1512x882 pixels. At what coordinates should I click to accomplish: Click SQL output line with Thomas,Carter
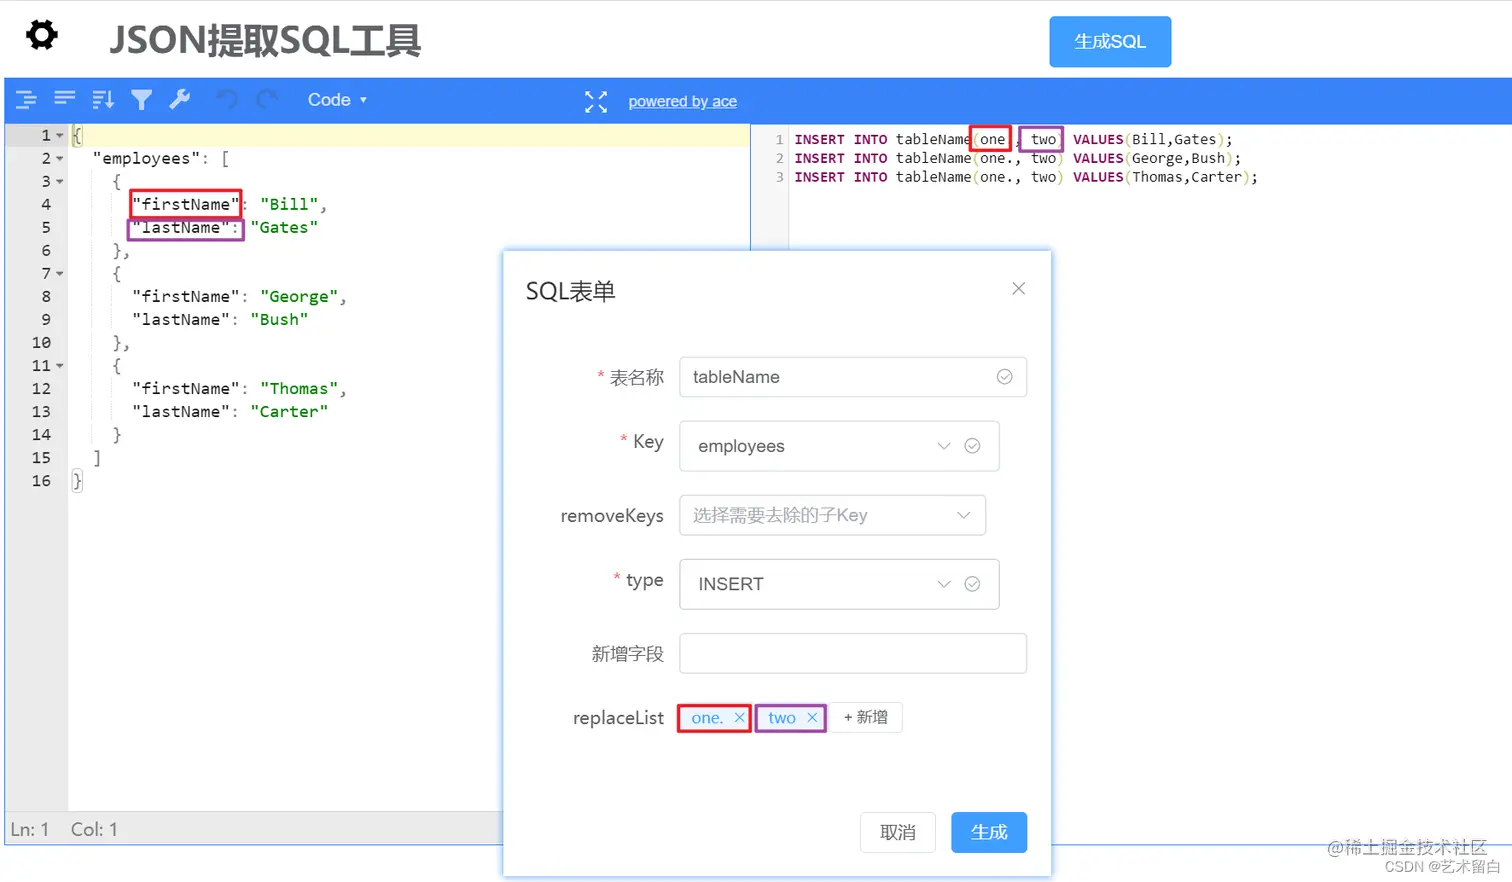(1026, 177)
